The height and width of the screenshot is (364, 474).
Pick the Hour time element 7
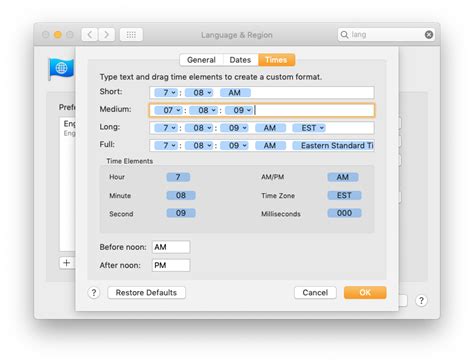tap(178, 177)
